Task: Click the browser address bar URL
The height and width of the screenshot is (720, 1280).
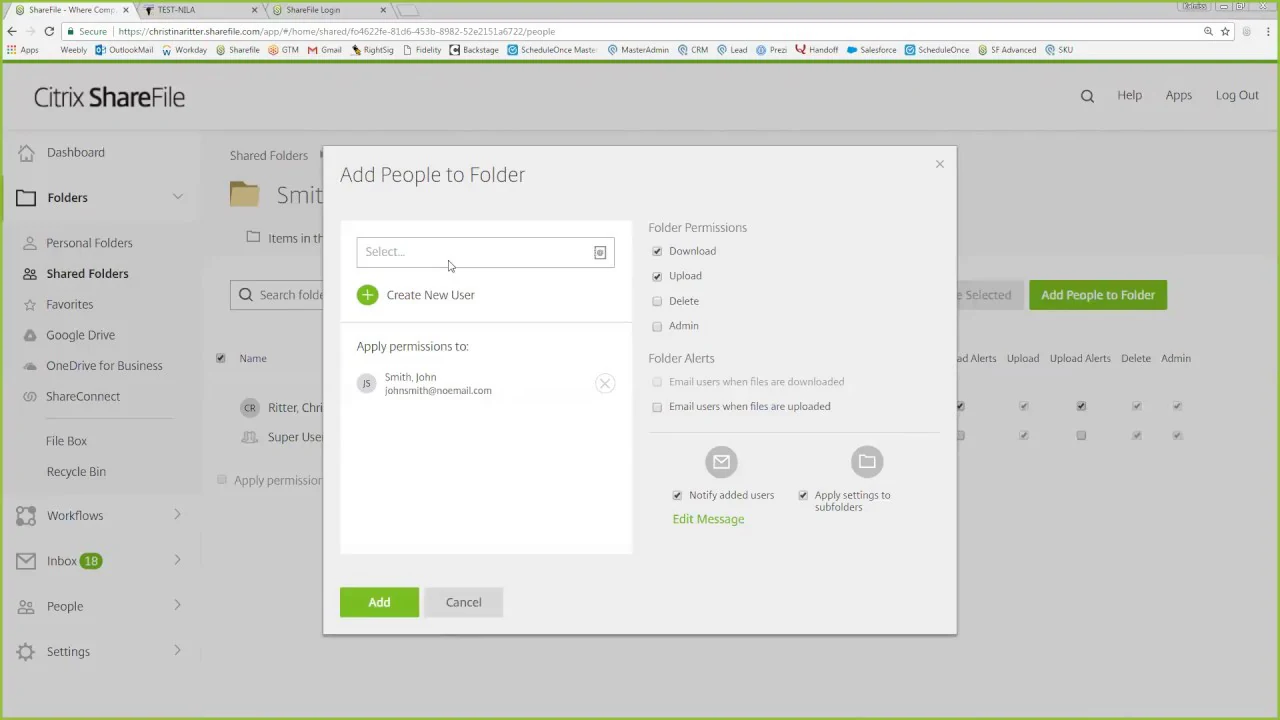Action: click(336, 31)
